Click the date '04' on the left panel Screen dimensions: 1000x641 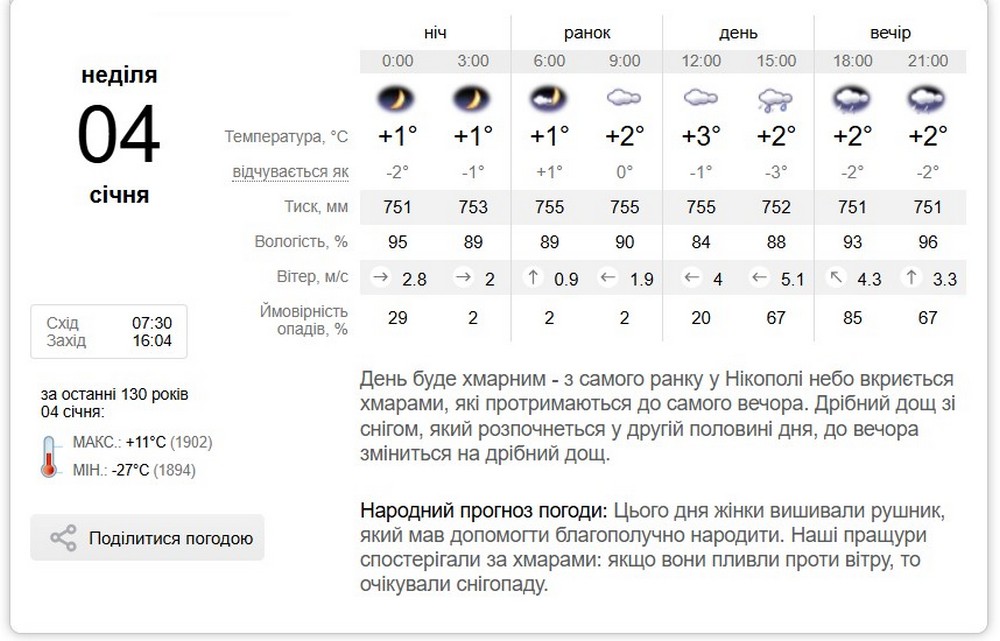pyautogui.click(x=120, y=134)
